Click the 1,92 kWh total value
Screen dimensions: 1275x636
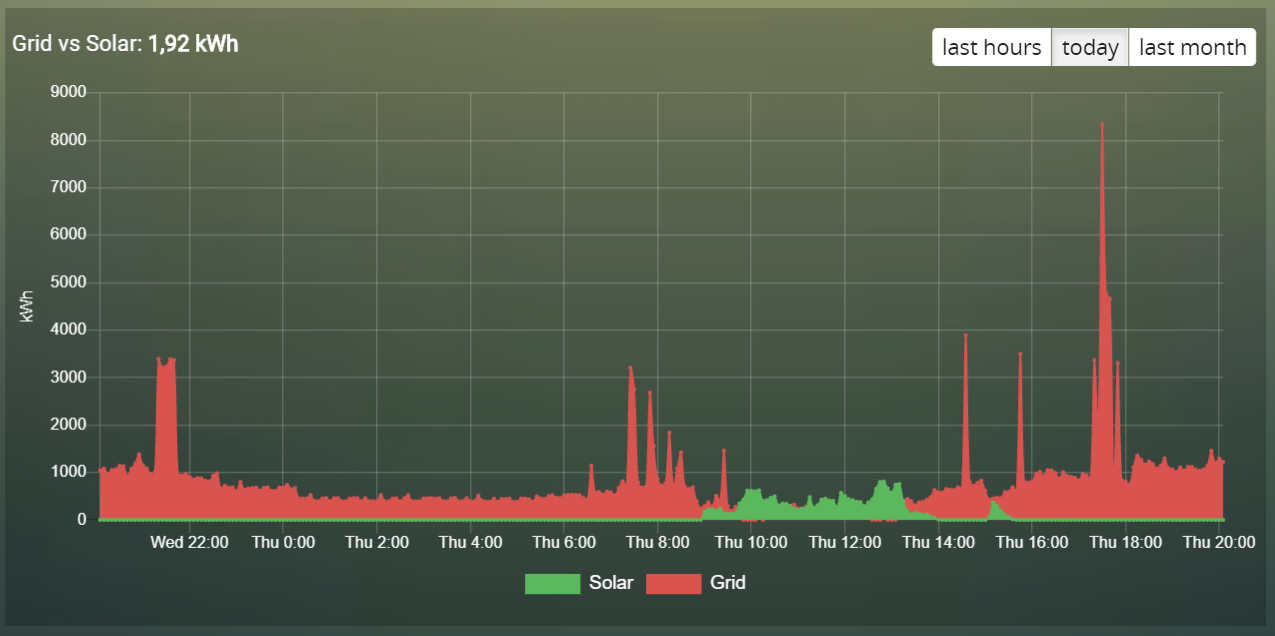[193, 44]
